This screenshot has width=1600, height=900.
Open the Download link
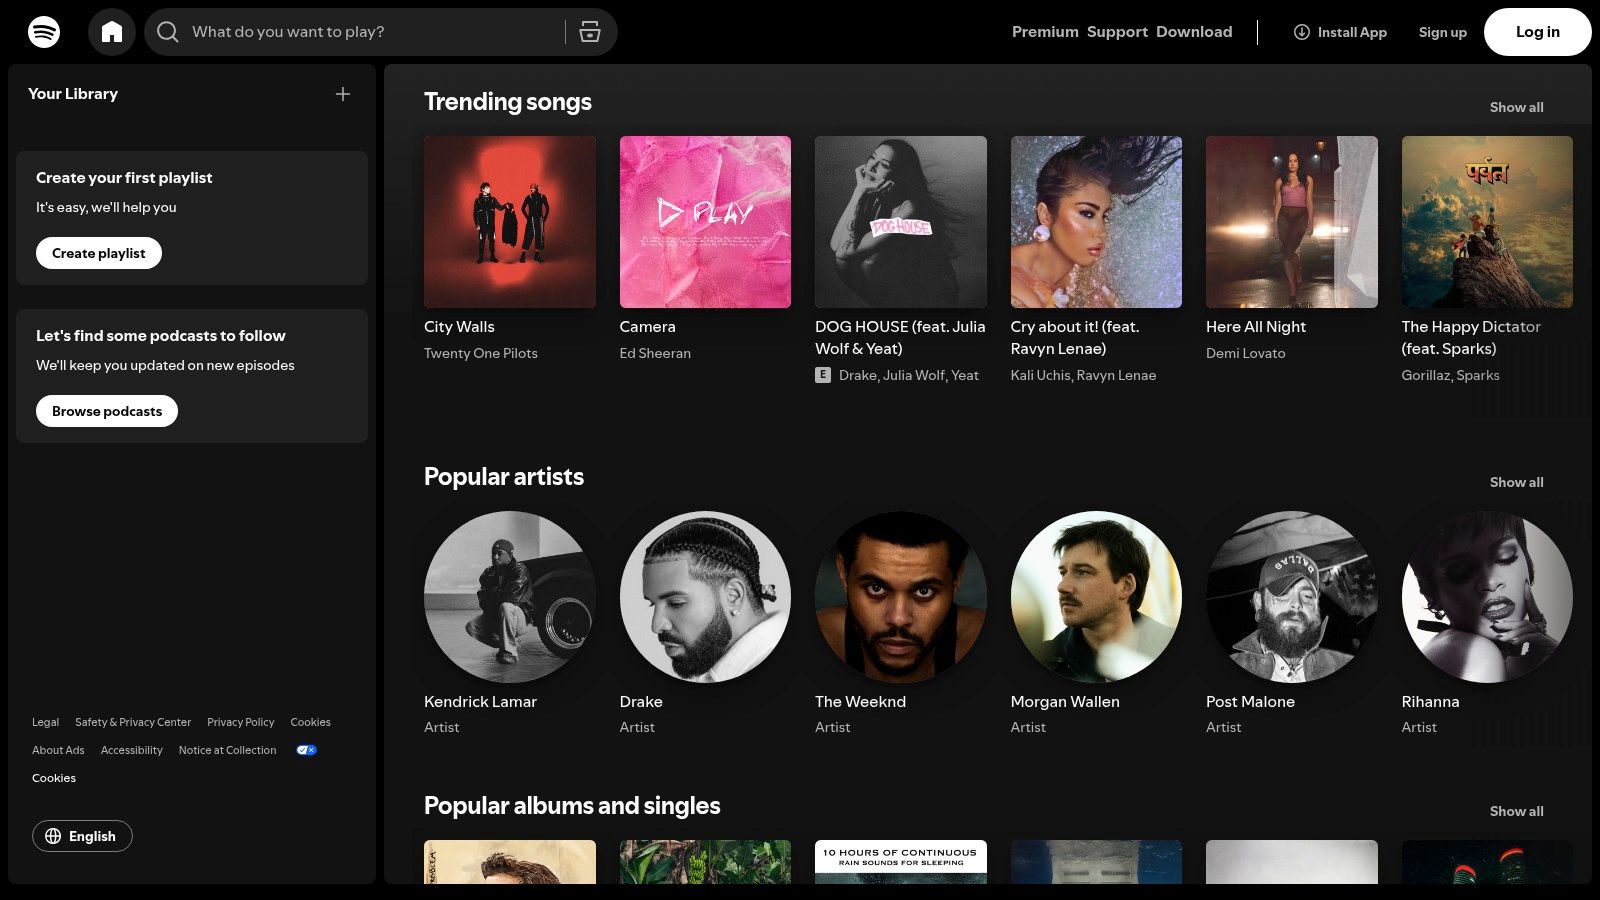pos(1194,32)
